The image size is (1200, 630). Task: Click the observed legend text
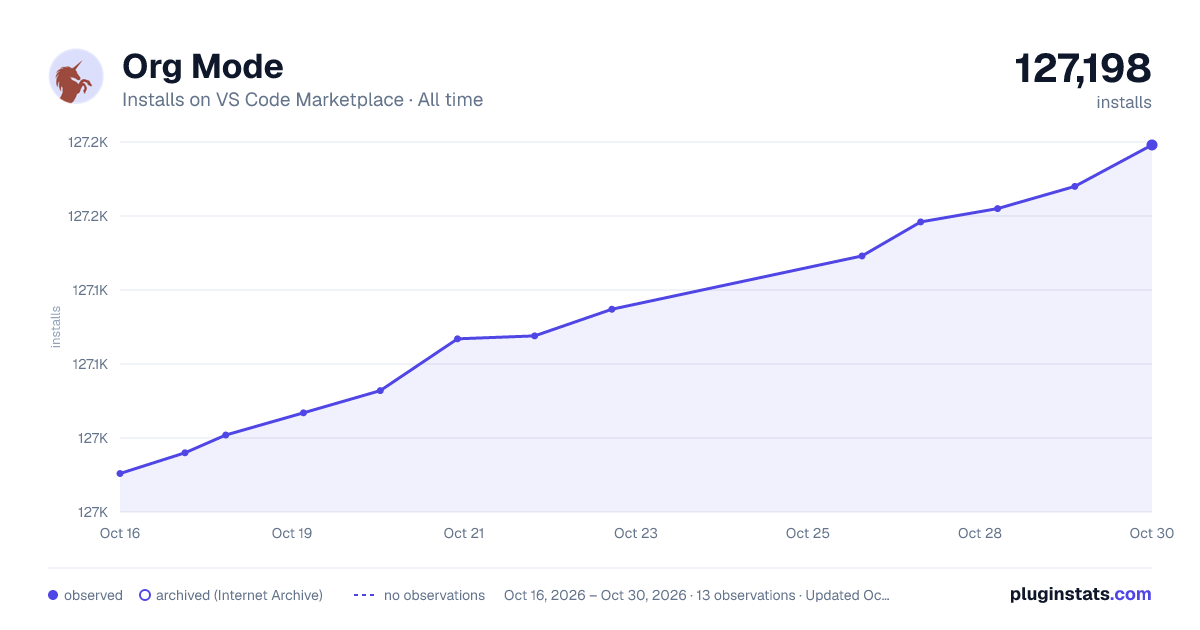[x=93, y=595]
